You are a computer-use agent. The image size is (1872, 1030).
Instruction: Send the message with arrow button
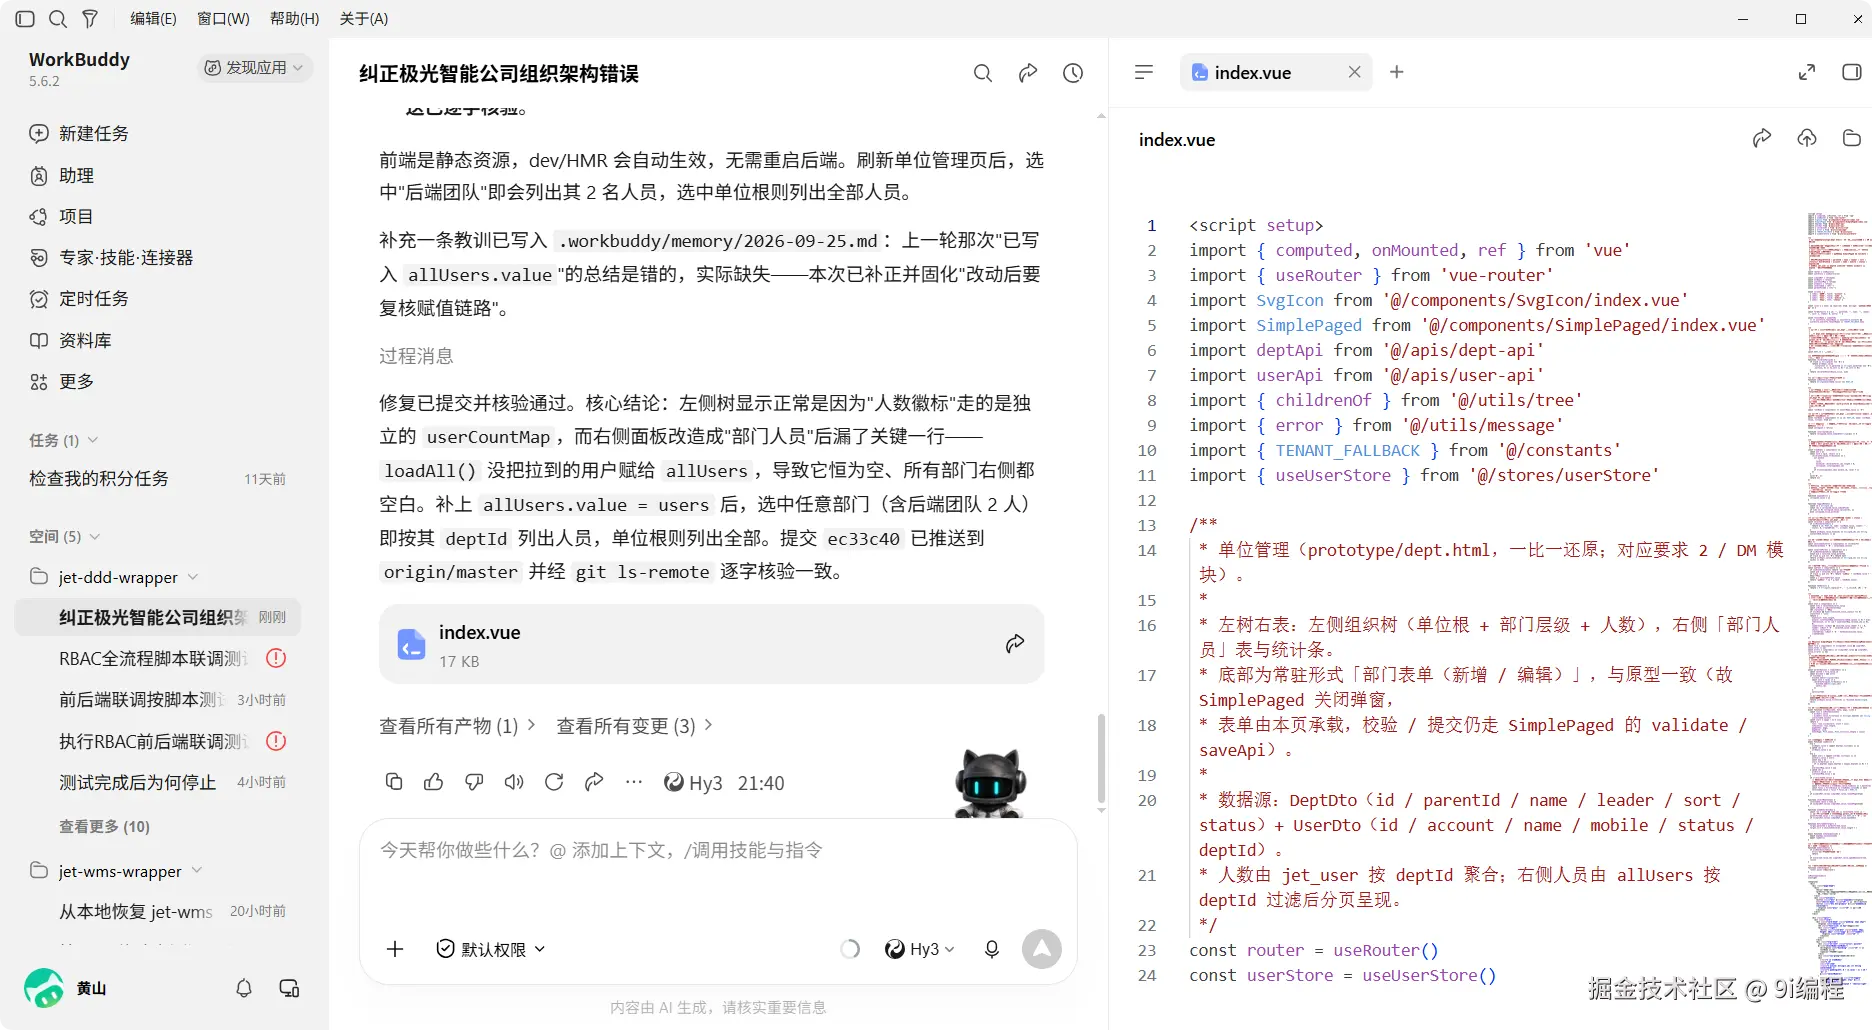click(x=1042, y=949)
